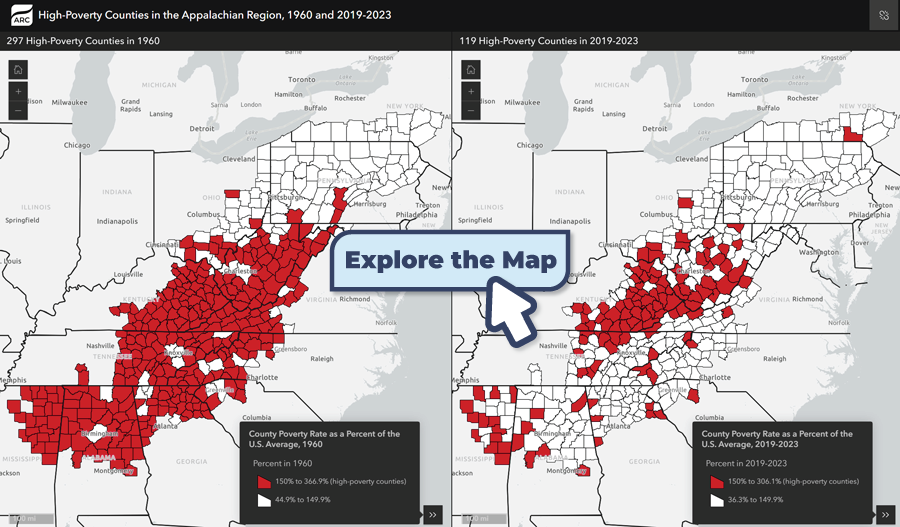Click the page title about Appalachian Region poverty
This screenshot has height=527, width=900.
click(x=215, y=15)
